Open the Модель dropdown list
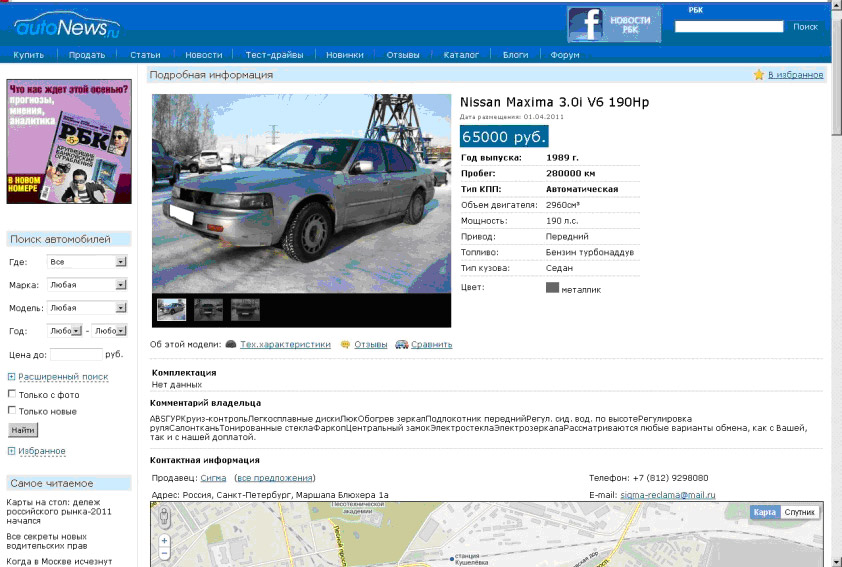 click(87, 308)
